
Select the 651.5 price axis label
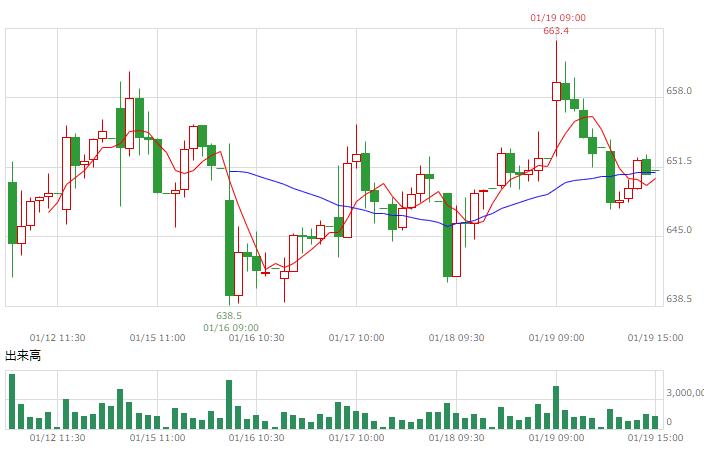click(679, 161)
